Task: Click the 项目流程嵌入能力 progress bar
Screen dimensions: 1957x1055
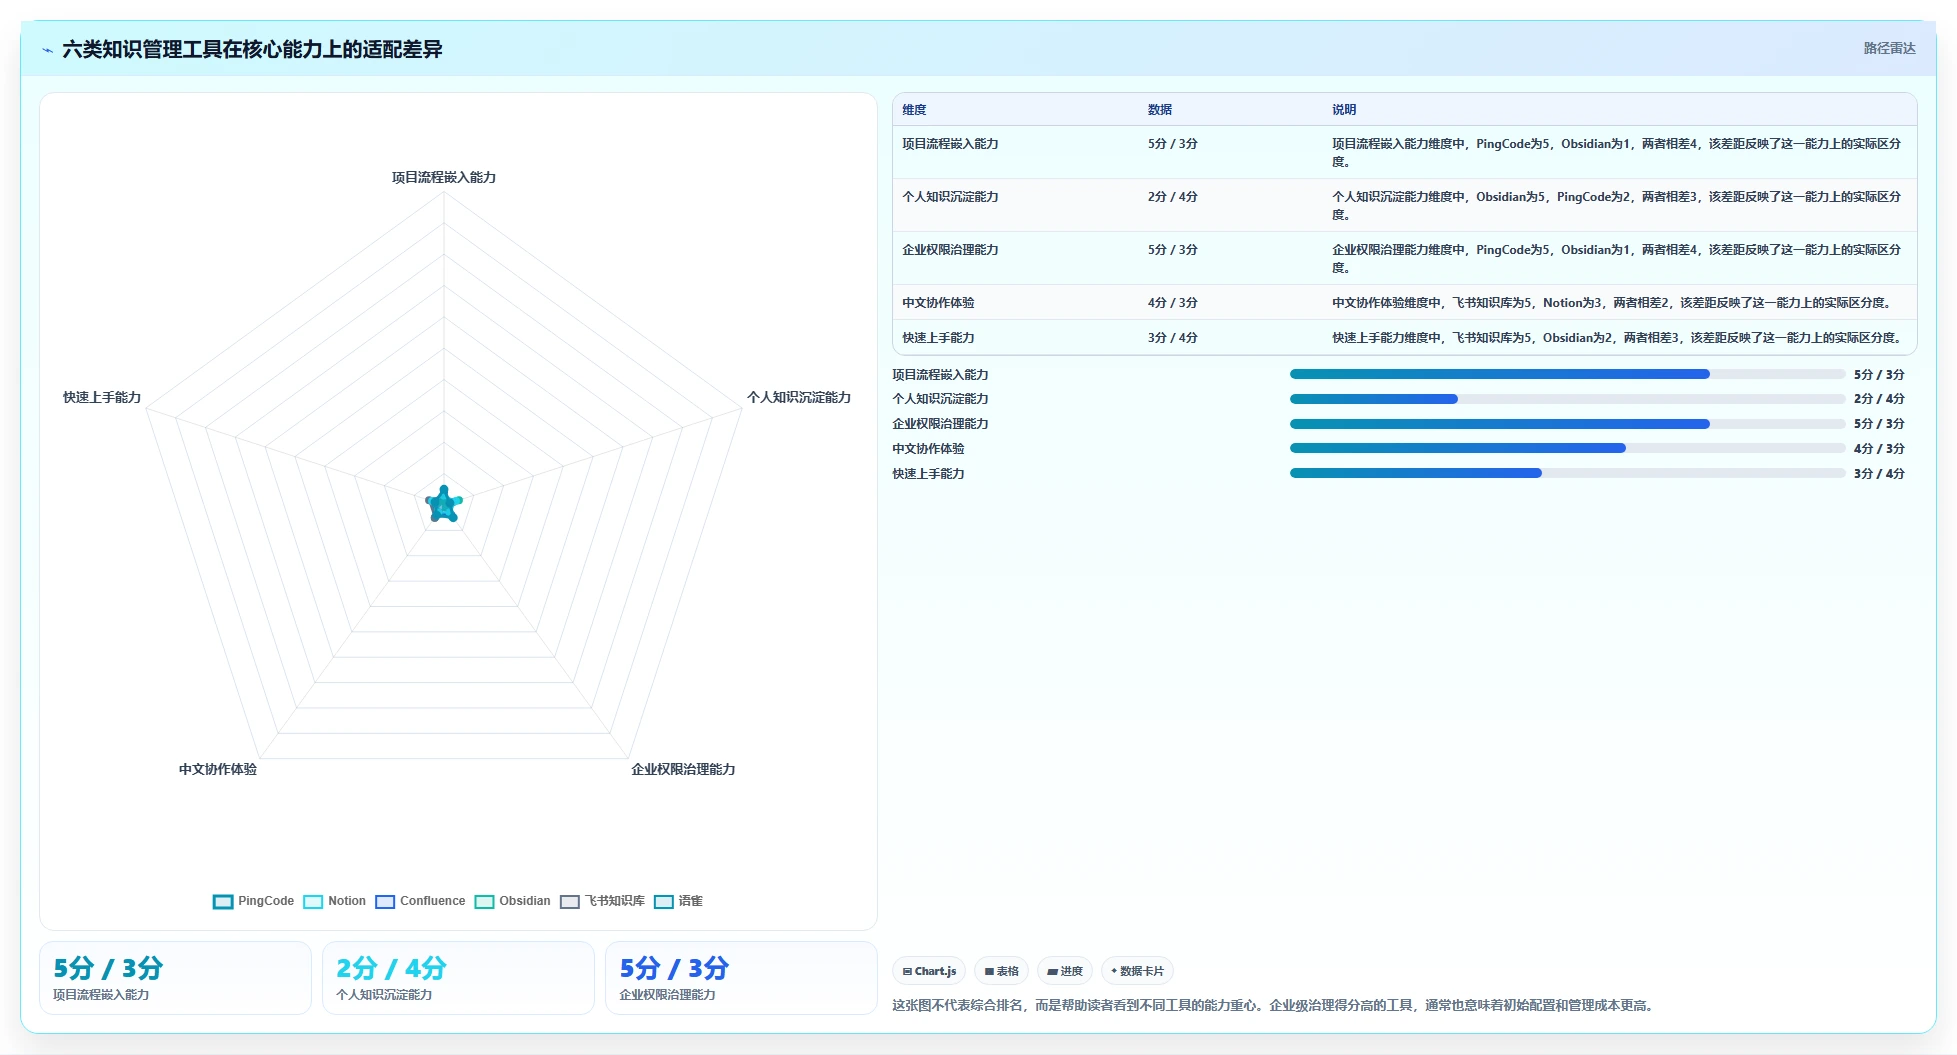Action: tap(1567, 374)
